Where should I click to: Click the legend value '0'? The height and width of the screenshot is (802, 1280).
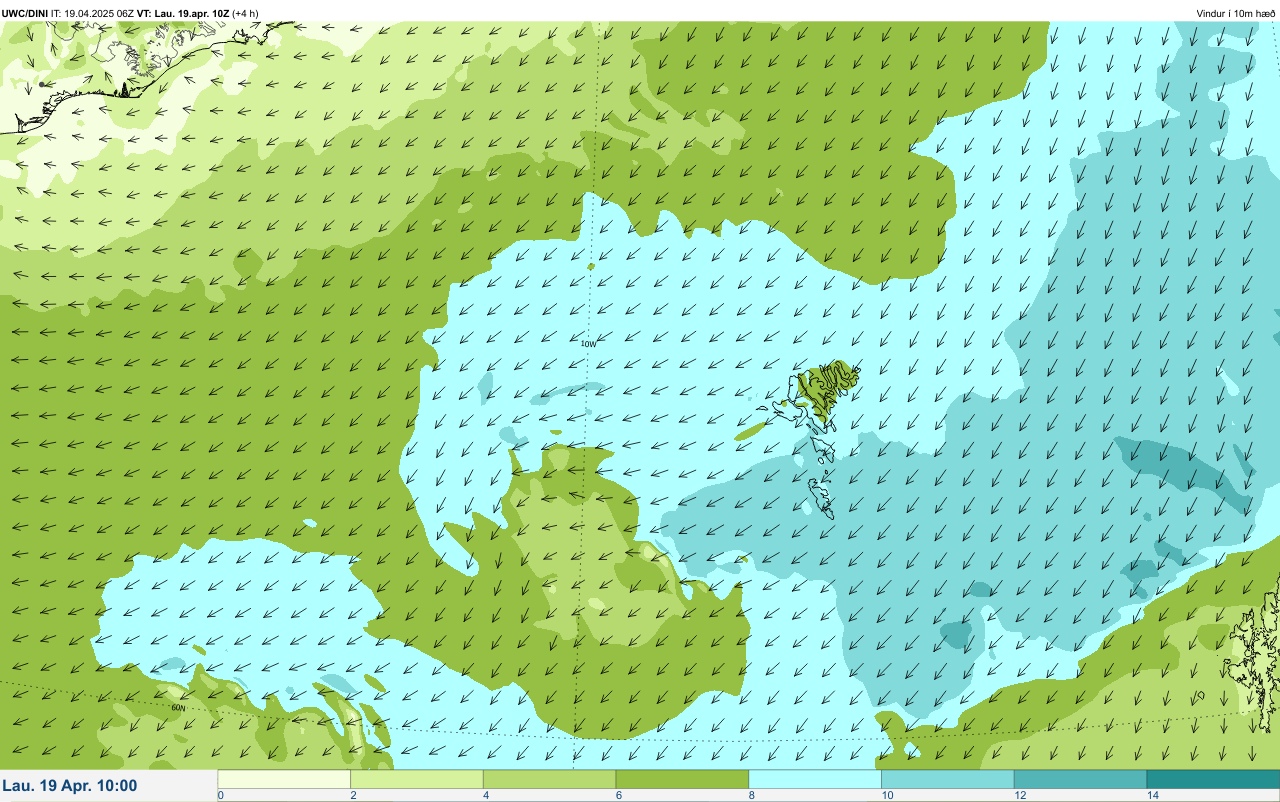pos(220,795)
